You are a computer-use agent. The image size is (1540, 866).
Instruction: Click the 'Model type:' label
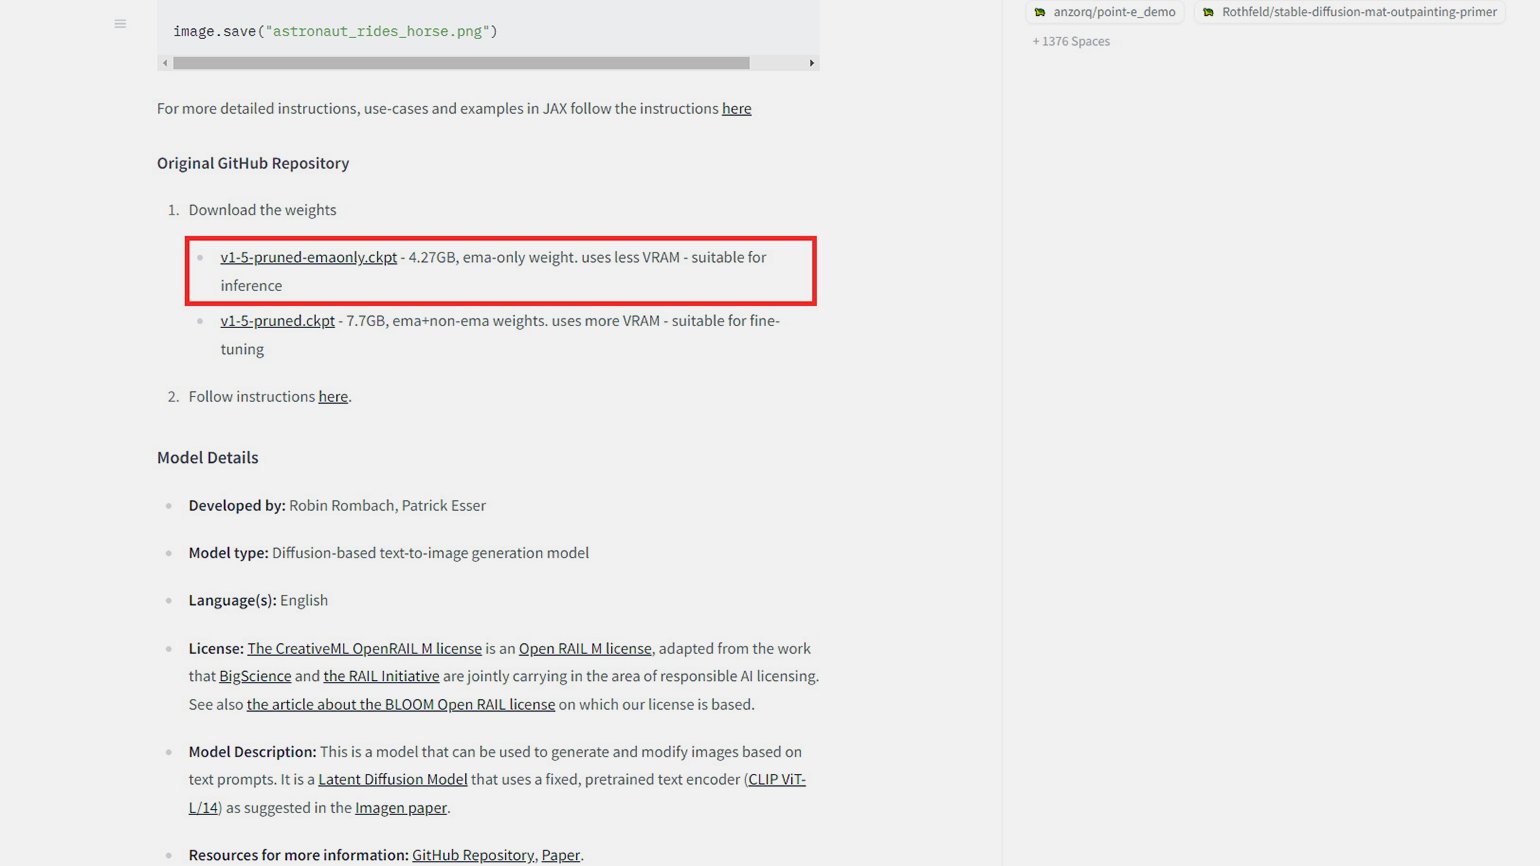pyautogui.click(x=228, y=553)
